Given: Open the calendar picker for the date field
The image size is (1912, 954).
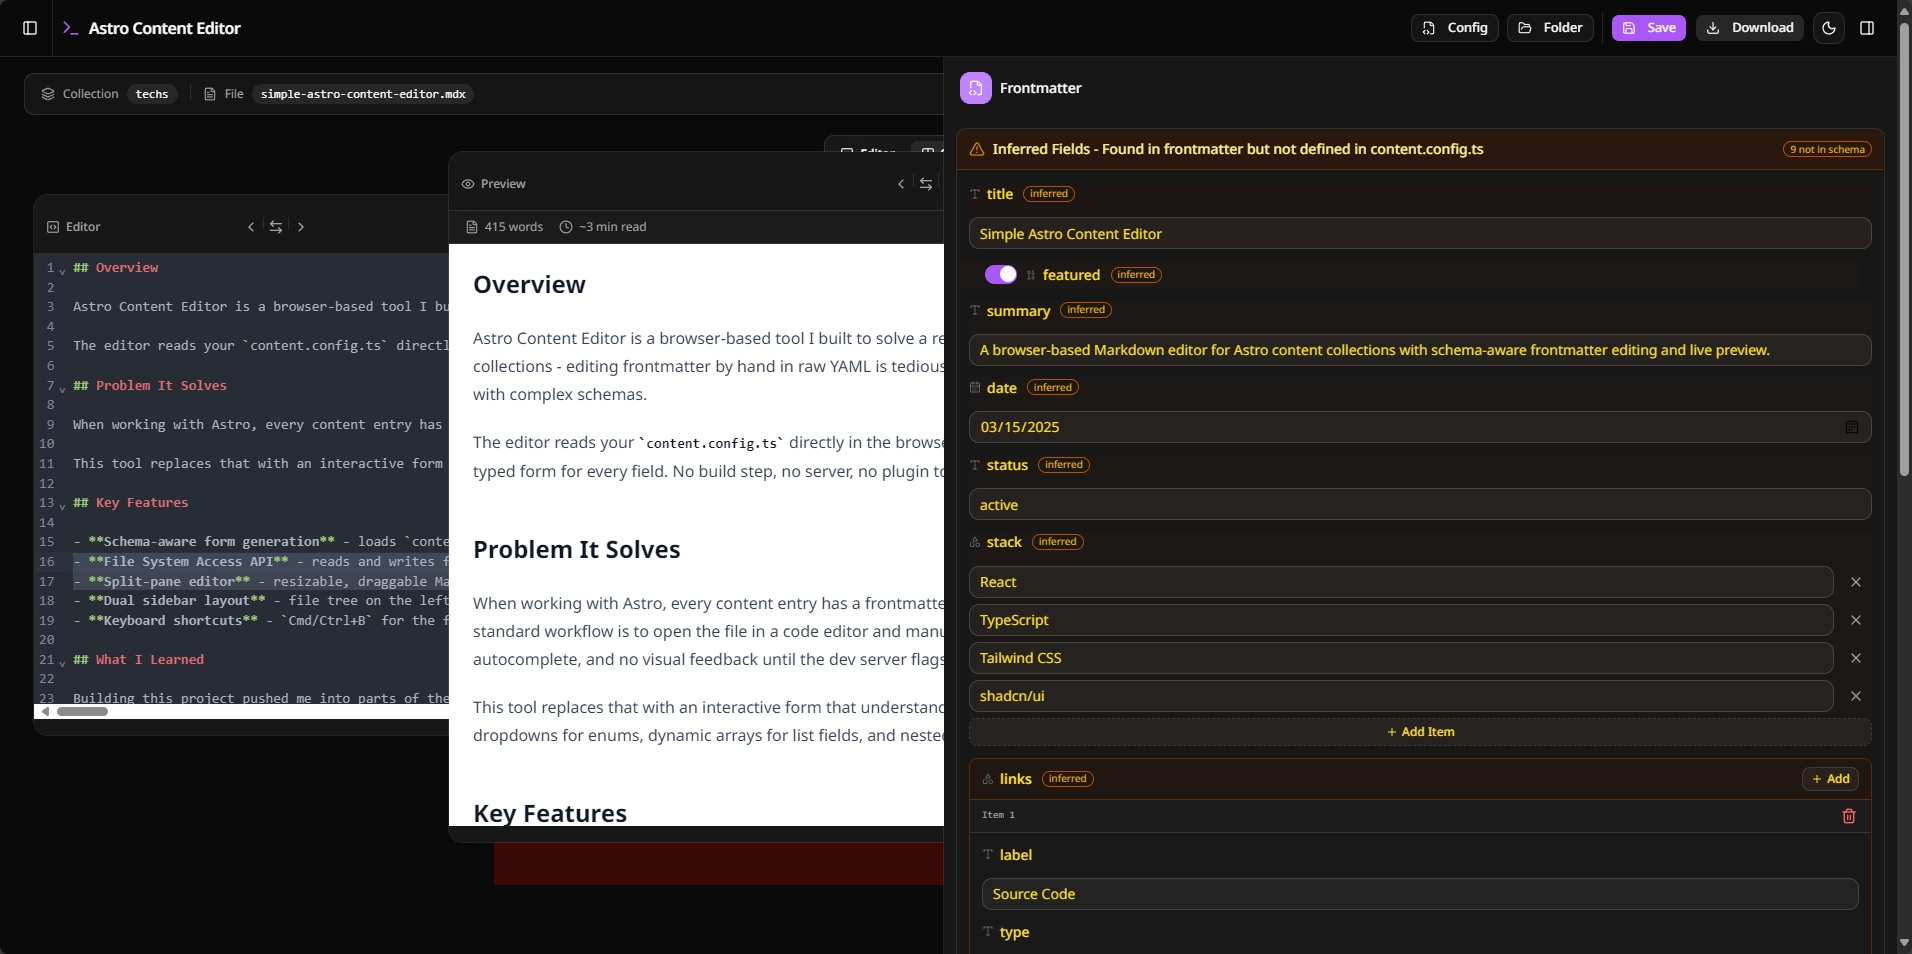Looking at the screenshot, I should click(x=1852, y=427).
